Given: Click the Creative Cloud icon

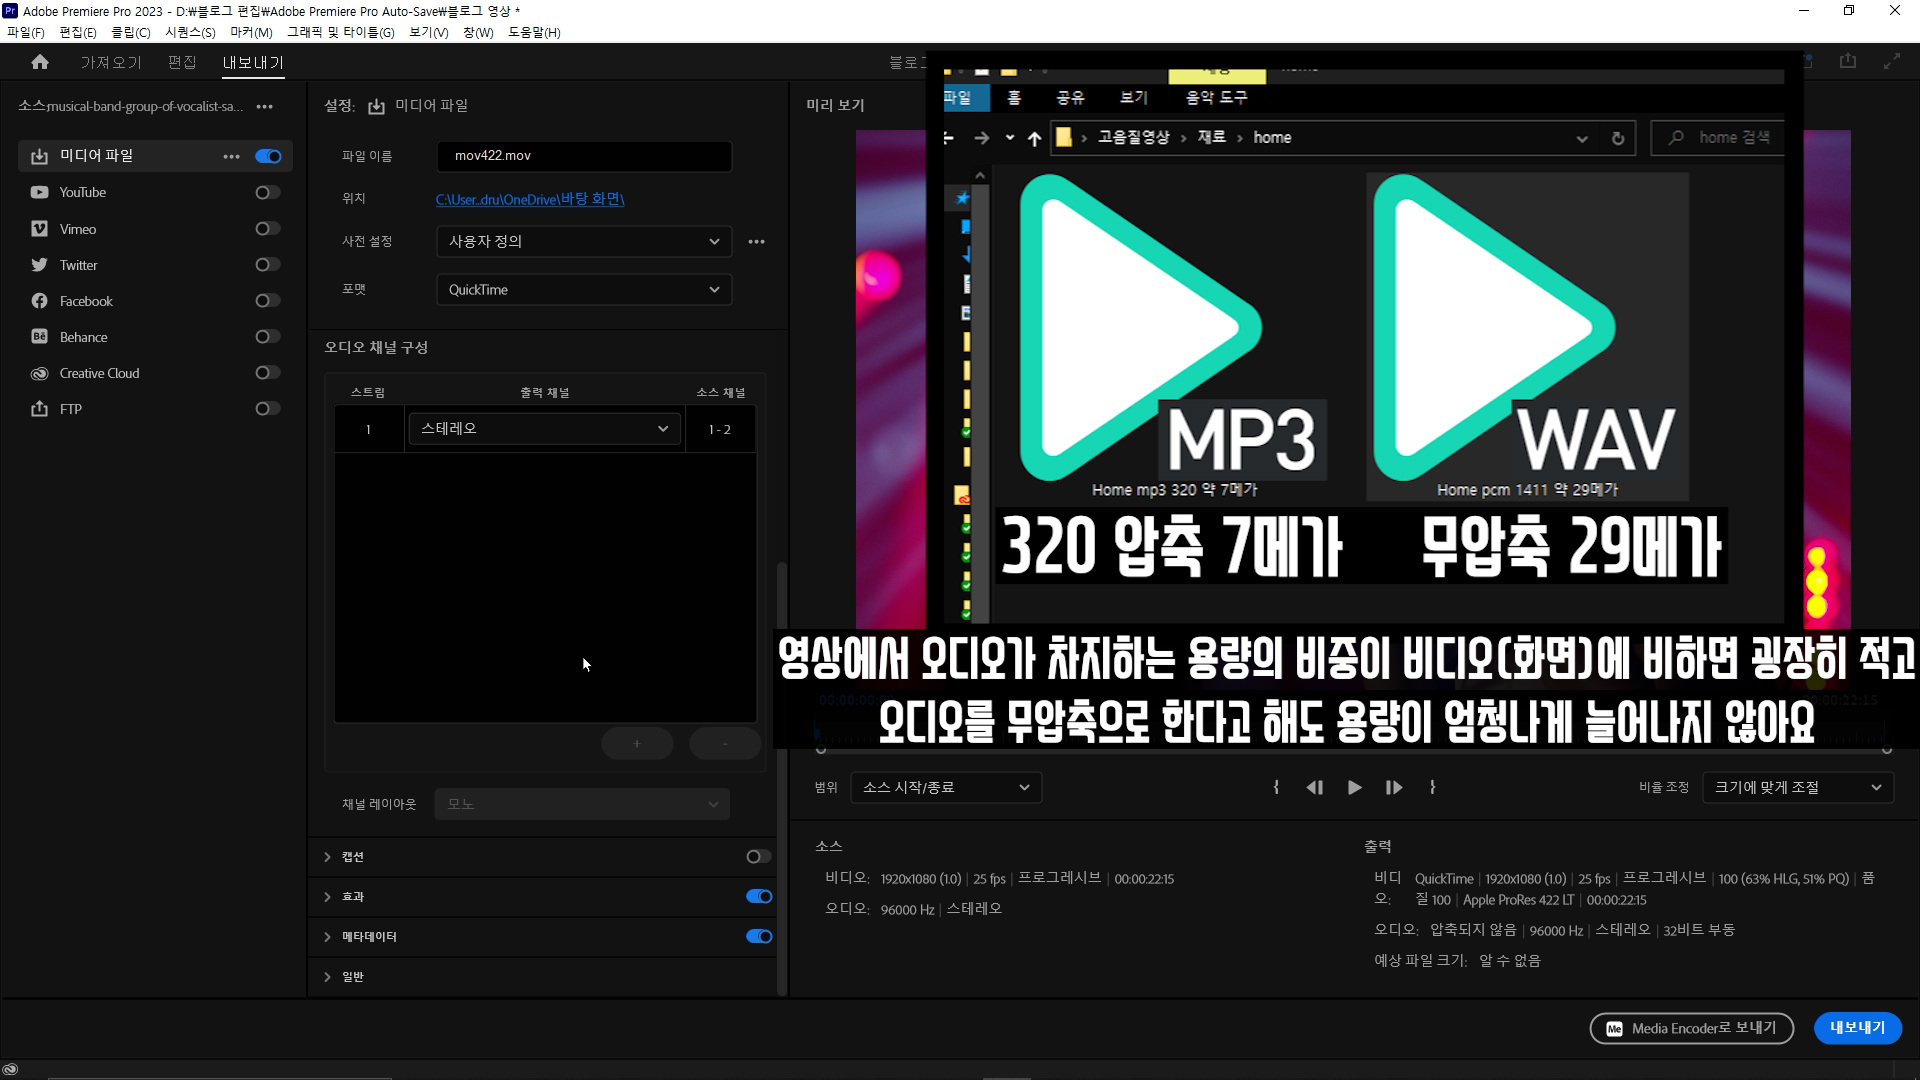Looking at the screenshot, I should (x=39, y=373).
